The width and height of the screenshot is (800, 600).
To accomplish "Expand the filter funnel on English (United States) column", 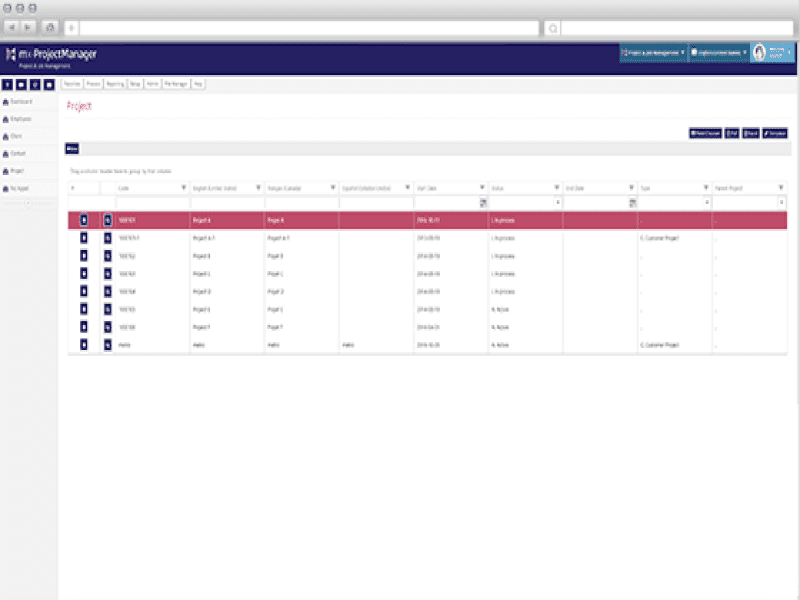I will coord(260,187).
